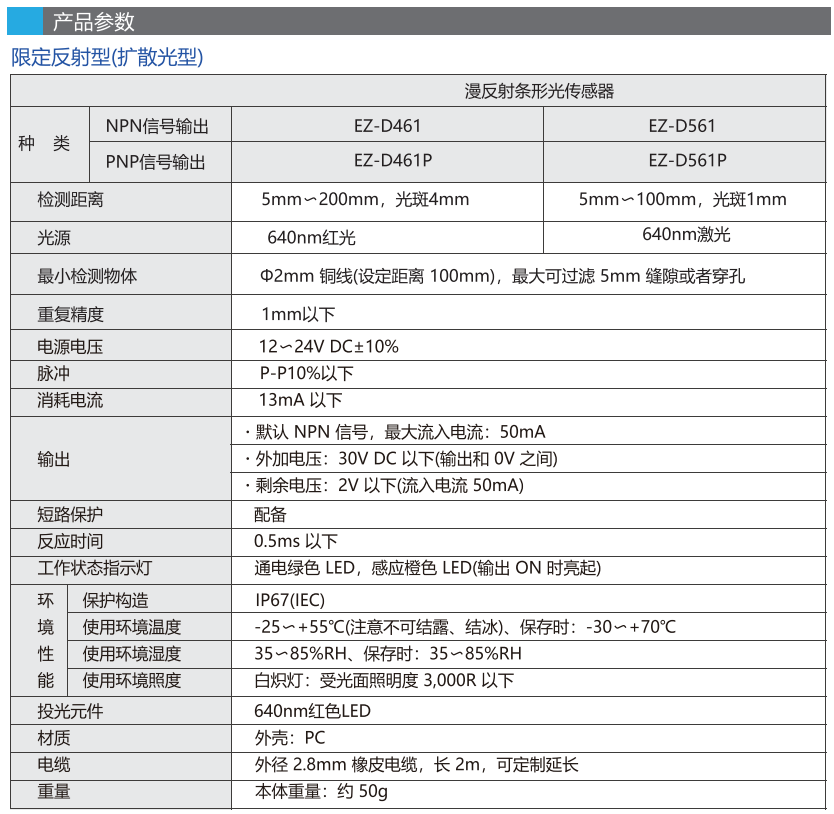The height and width of the screenshot is (814, 834).
Task: Select the 640nm激光 light source cell
Action: [686, 234]
